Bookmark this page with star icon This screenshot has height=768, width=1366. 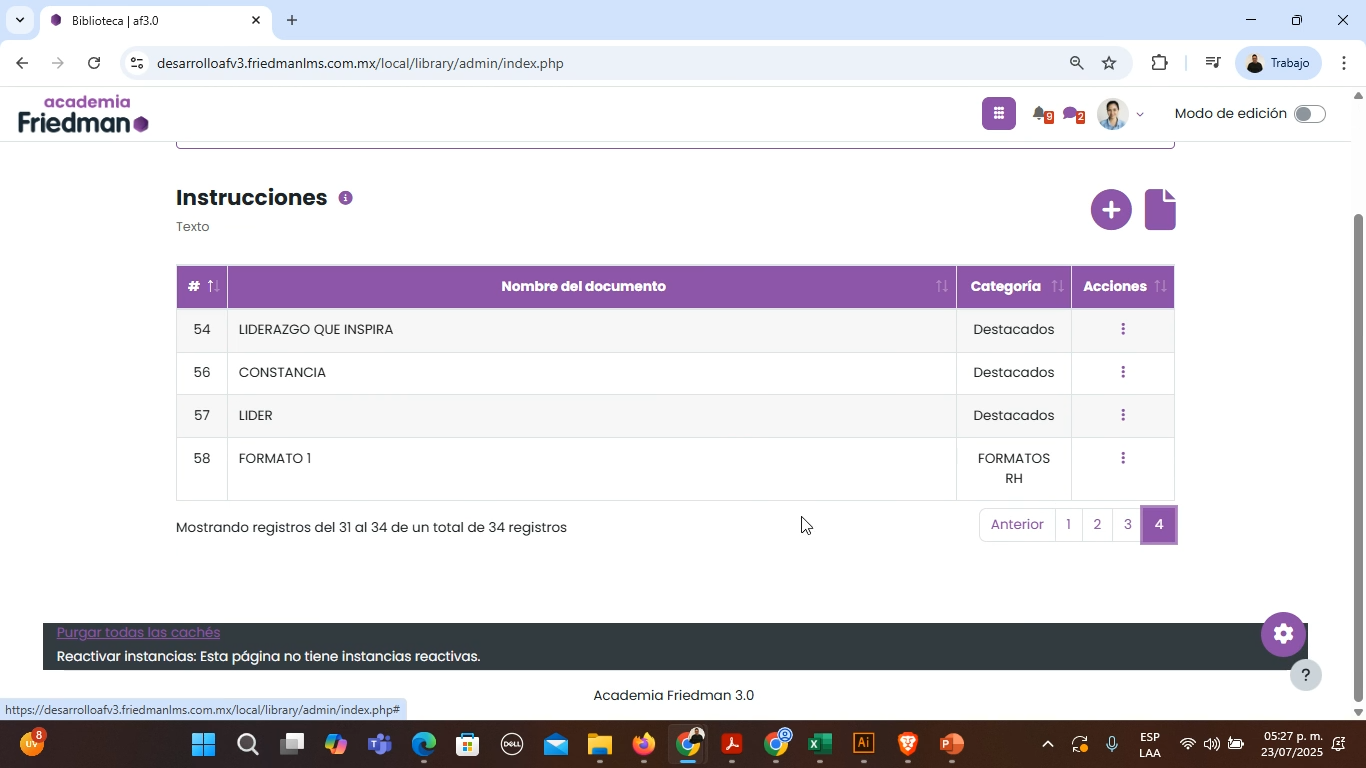[1109, 63]
